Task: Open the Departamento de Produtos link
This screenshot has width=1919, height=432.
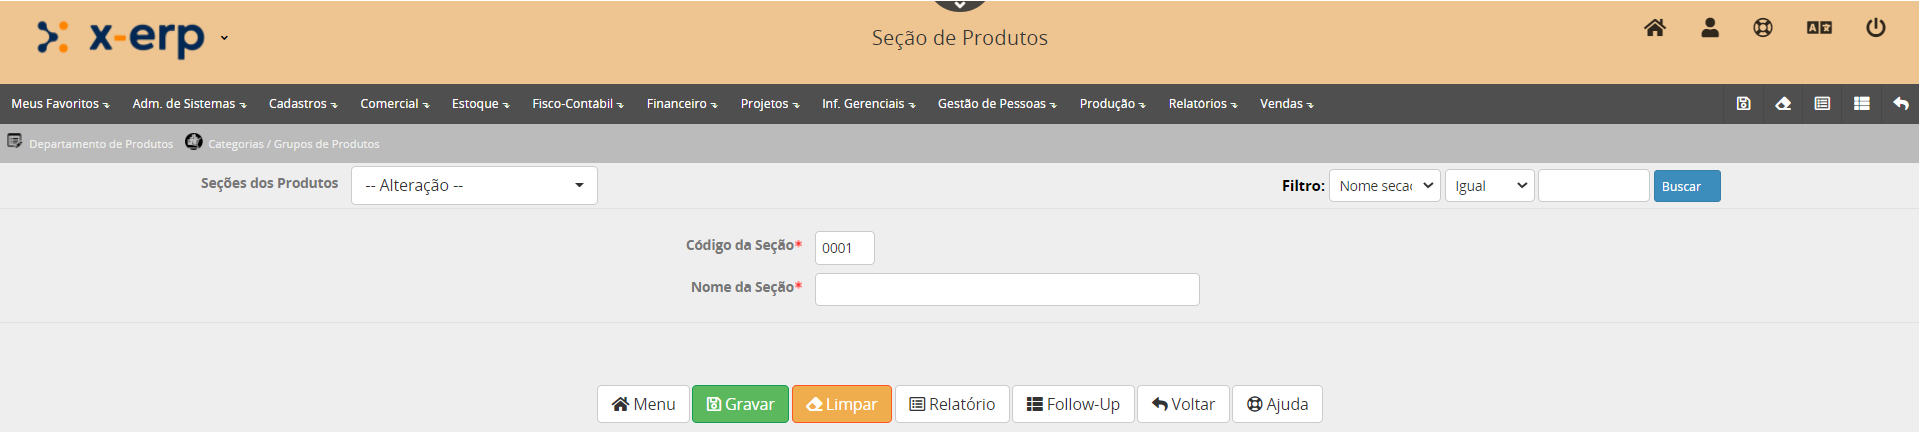Action: [x=100, y=144]
